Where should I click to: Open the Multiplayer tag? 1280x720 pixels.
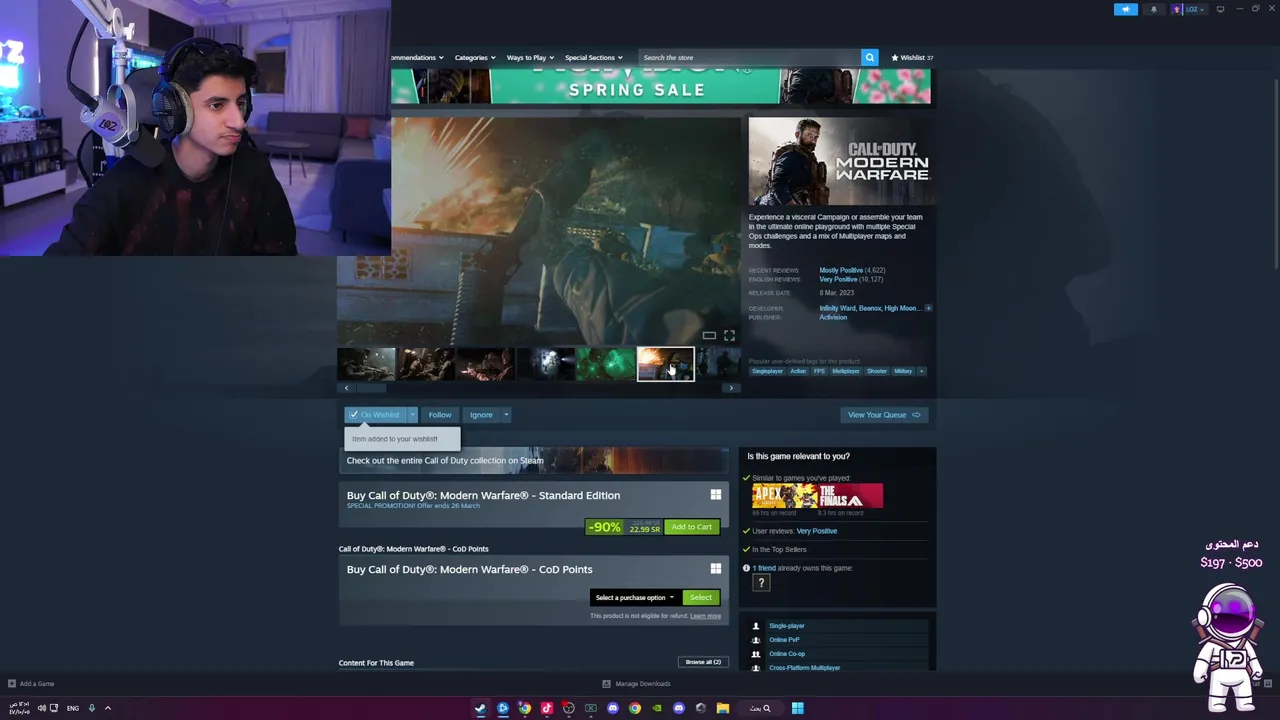(x=846, y=371)
